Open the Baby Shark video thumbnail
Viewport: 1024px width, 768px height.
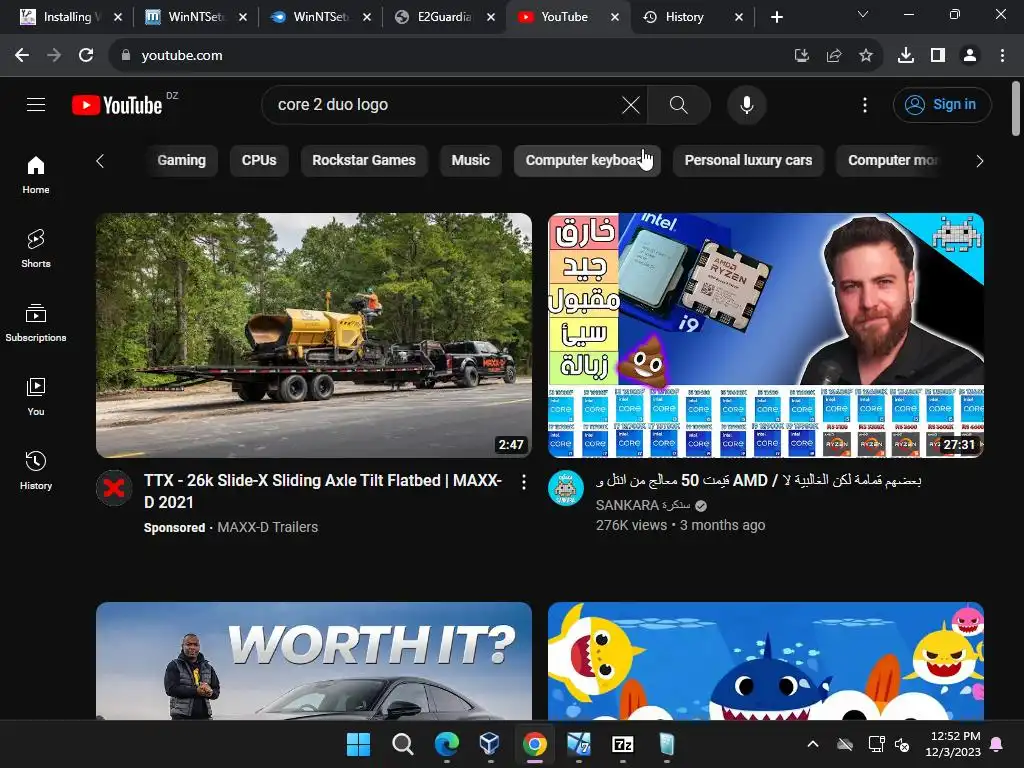tap(766, 661)
